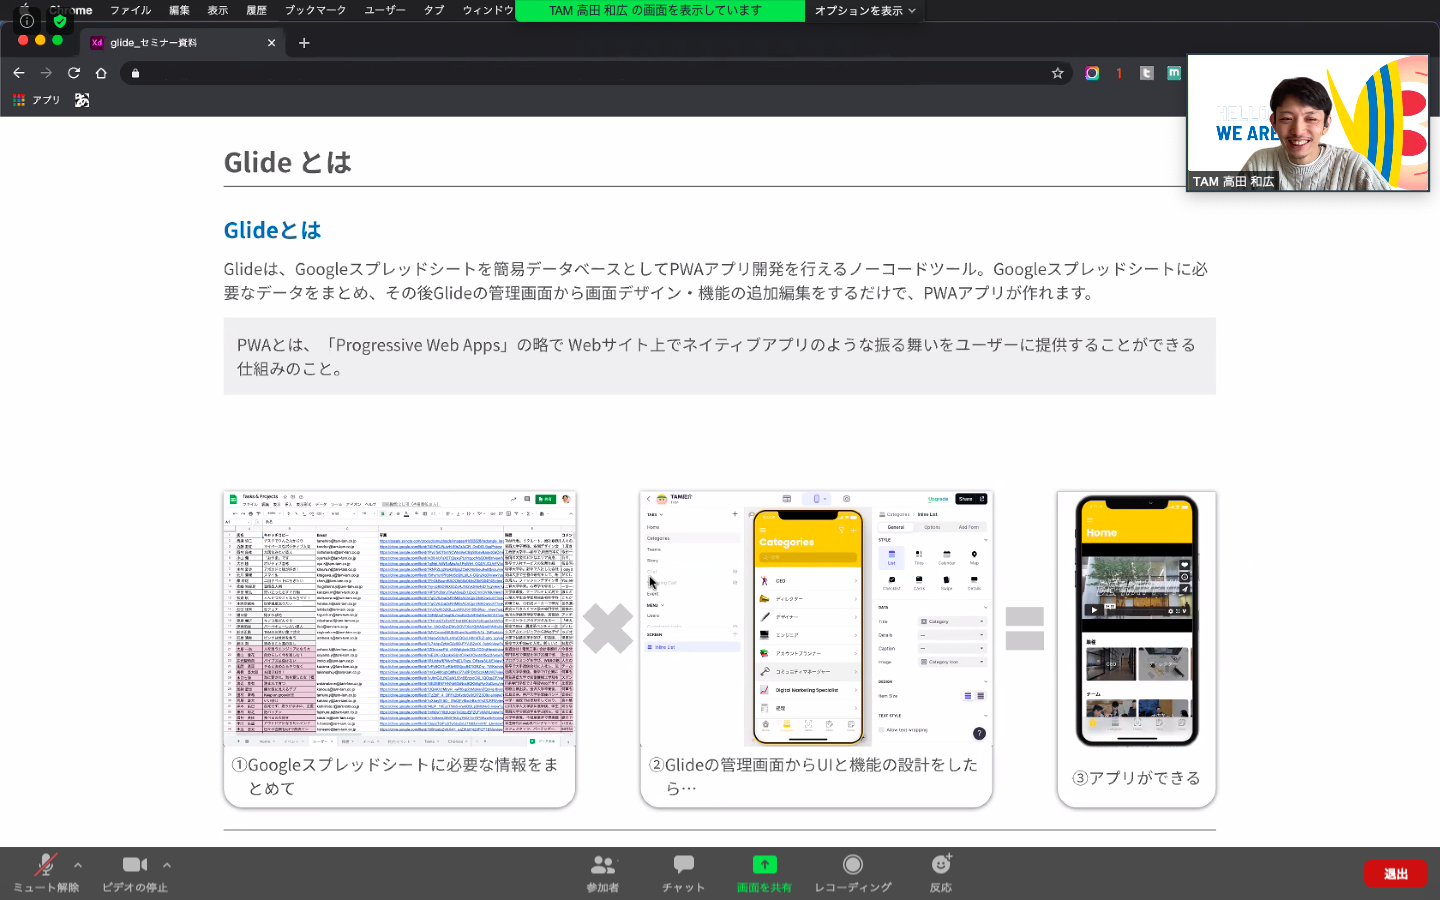Click the PWAとは explanation gray box
The image size is (1440, 900).
coord(720,356)
